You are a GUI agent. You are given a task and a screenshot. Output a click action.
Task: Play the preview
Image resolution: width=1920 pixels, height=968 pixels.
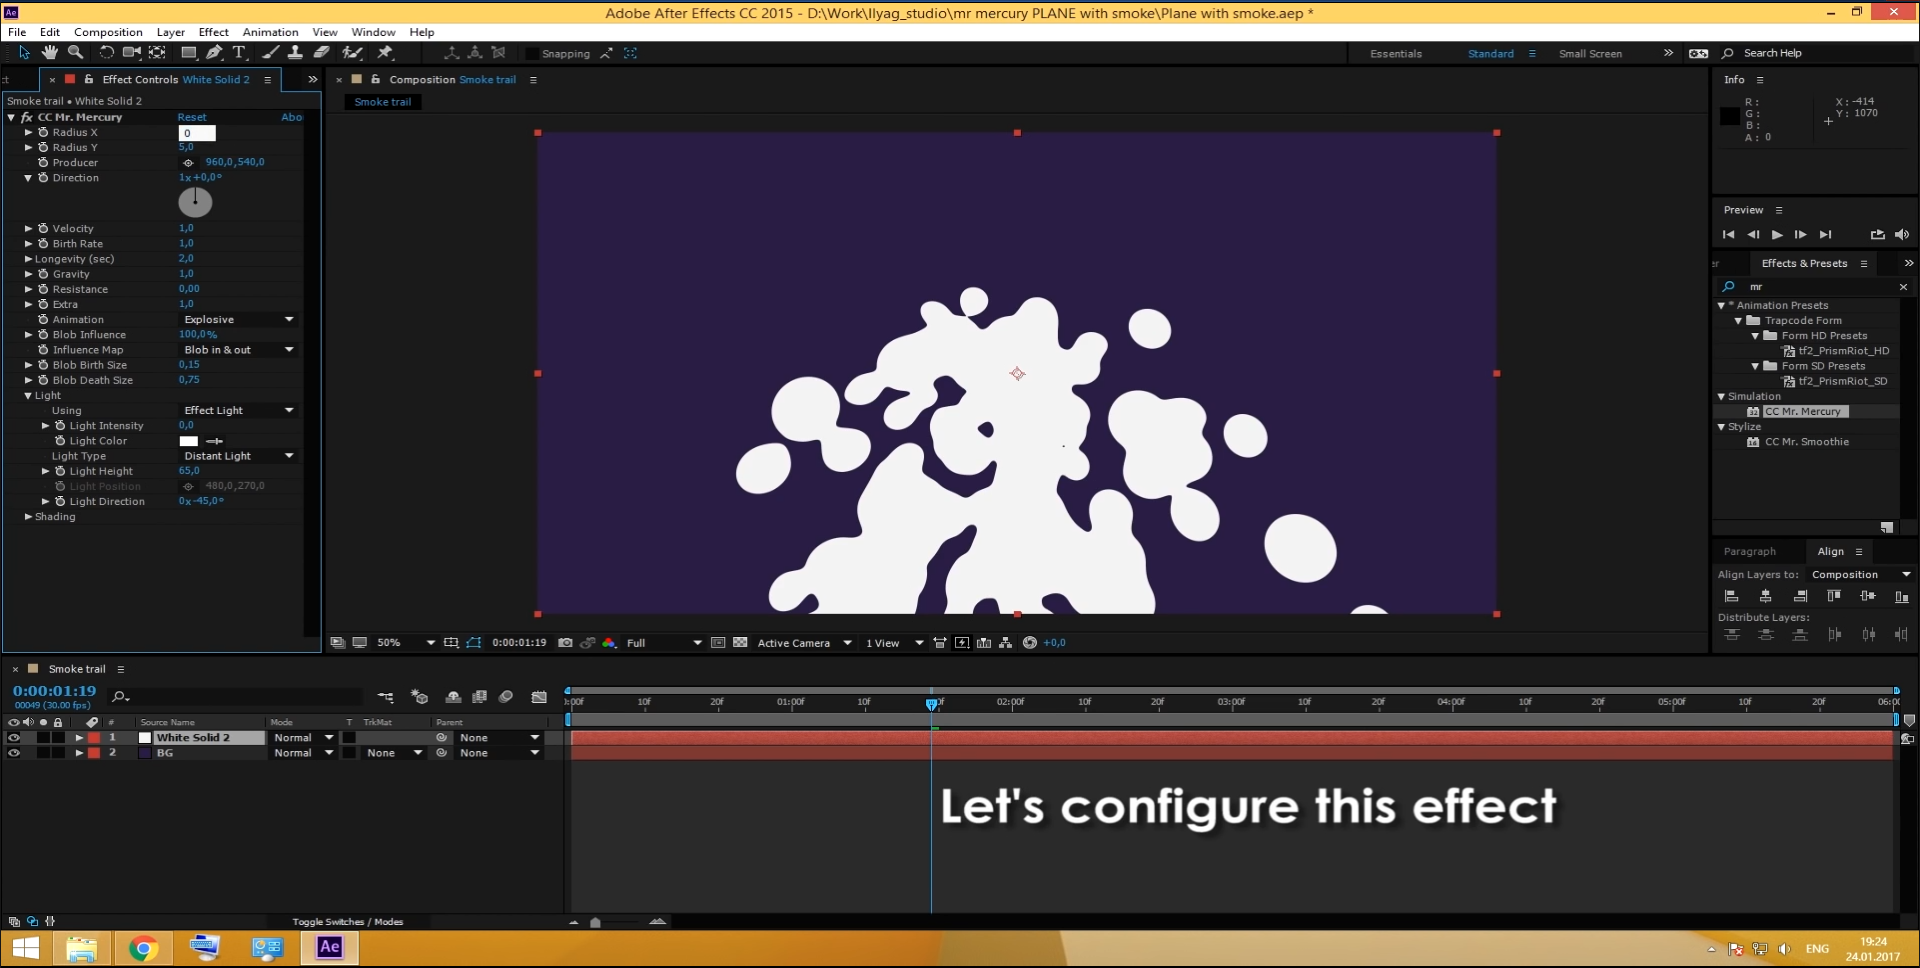[1777, 235]
